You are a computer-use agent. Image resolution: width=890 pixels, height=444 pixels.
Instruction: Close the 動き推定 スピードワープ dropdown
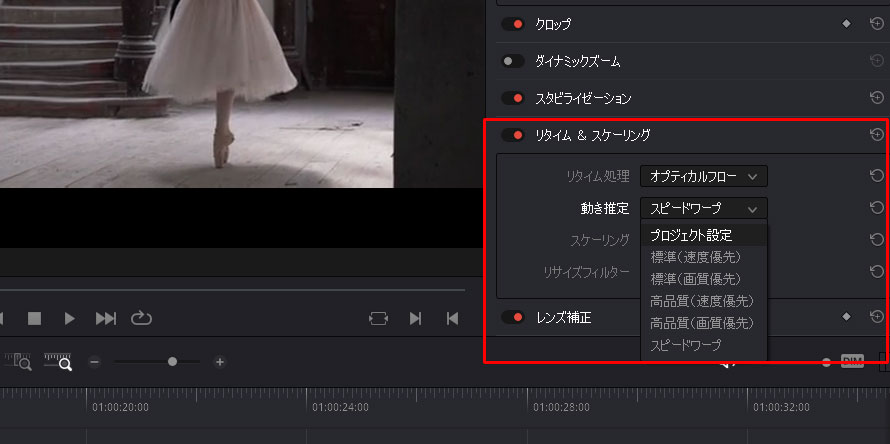coord(704,208)
